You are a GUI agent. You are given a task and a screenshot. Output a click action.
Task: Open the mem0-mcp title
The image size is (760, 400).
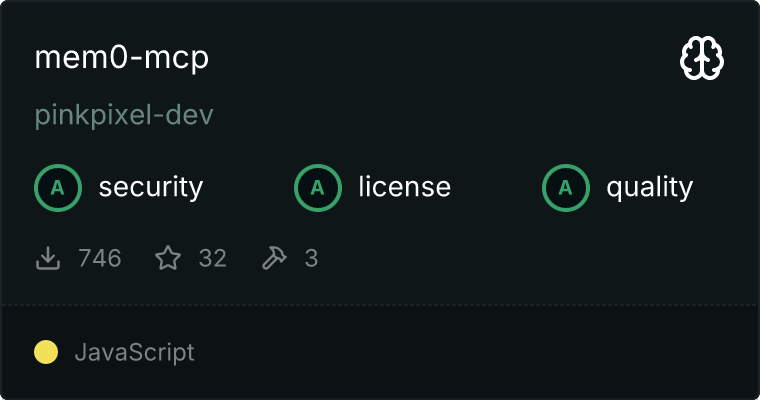tap(122, 58)
